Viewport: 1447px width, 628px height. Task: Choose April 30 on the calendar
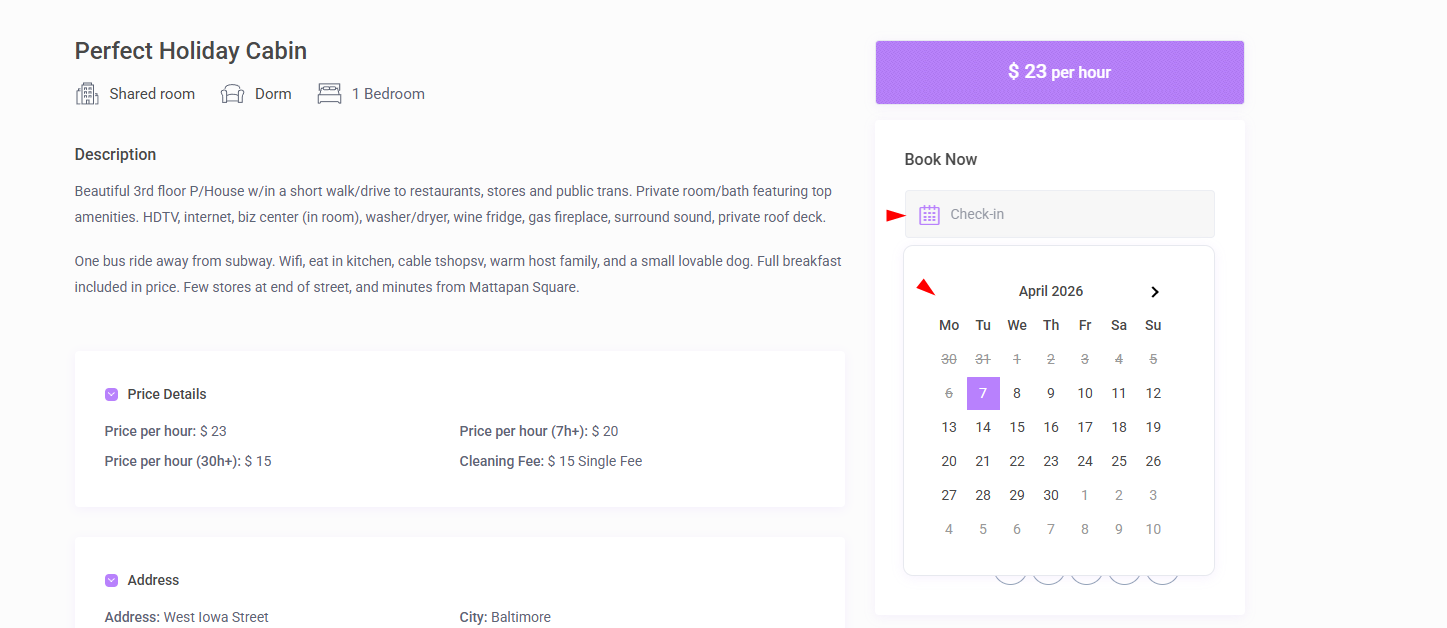[x=1051, y=495]
